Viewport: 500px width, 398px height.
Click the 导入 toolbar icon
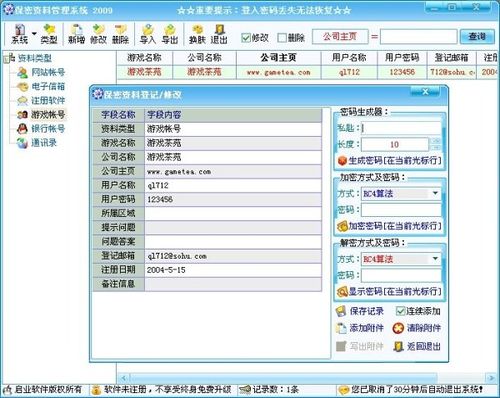148,34
